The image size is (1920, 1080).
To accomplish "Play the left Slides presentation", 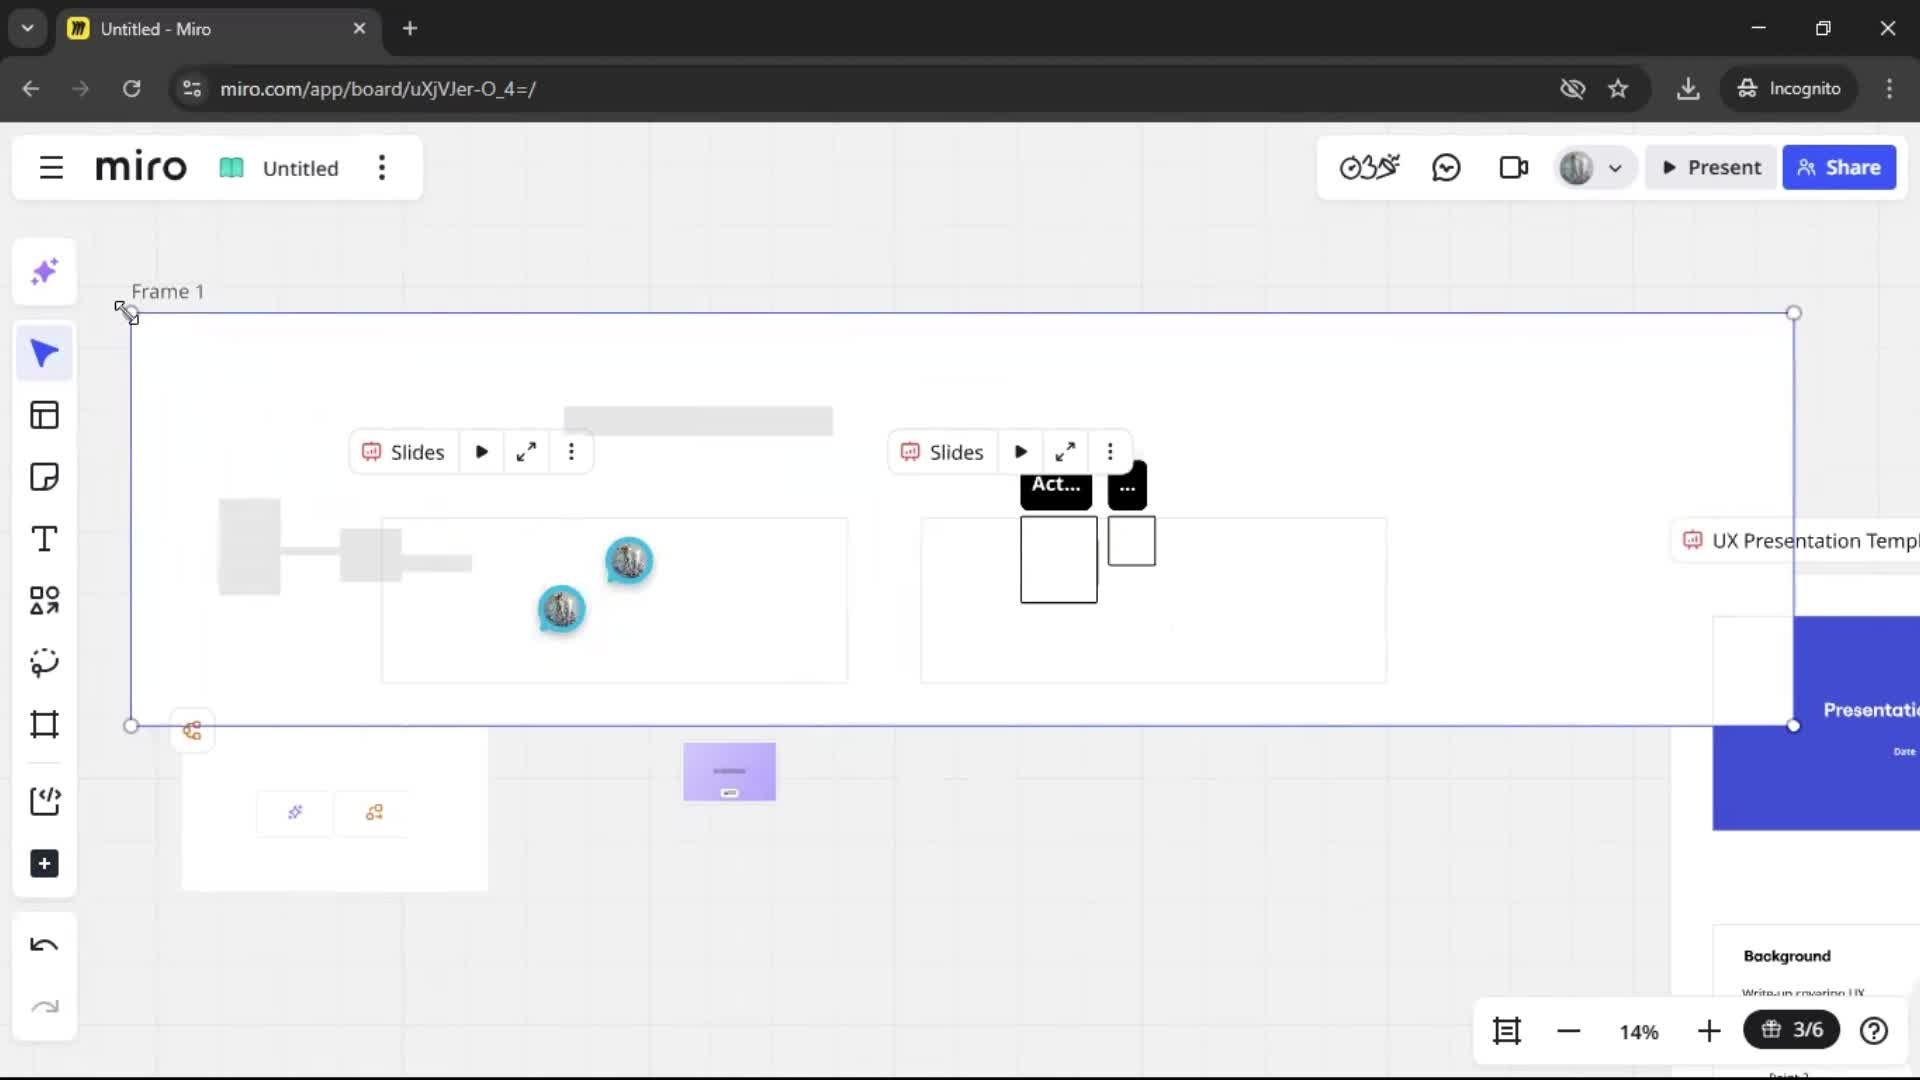I will coord(481,452).
